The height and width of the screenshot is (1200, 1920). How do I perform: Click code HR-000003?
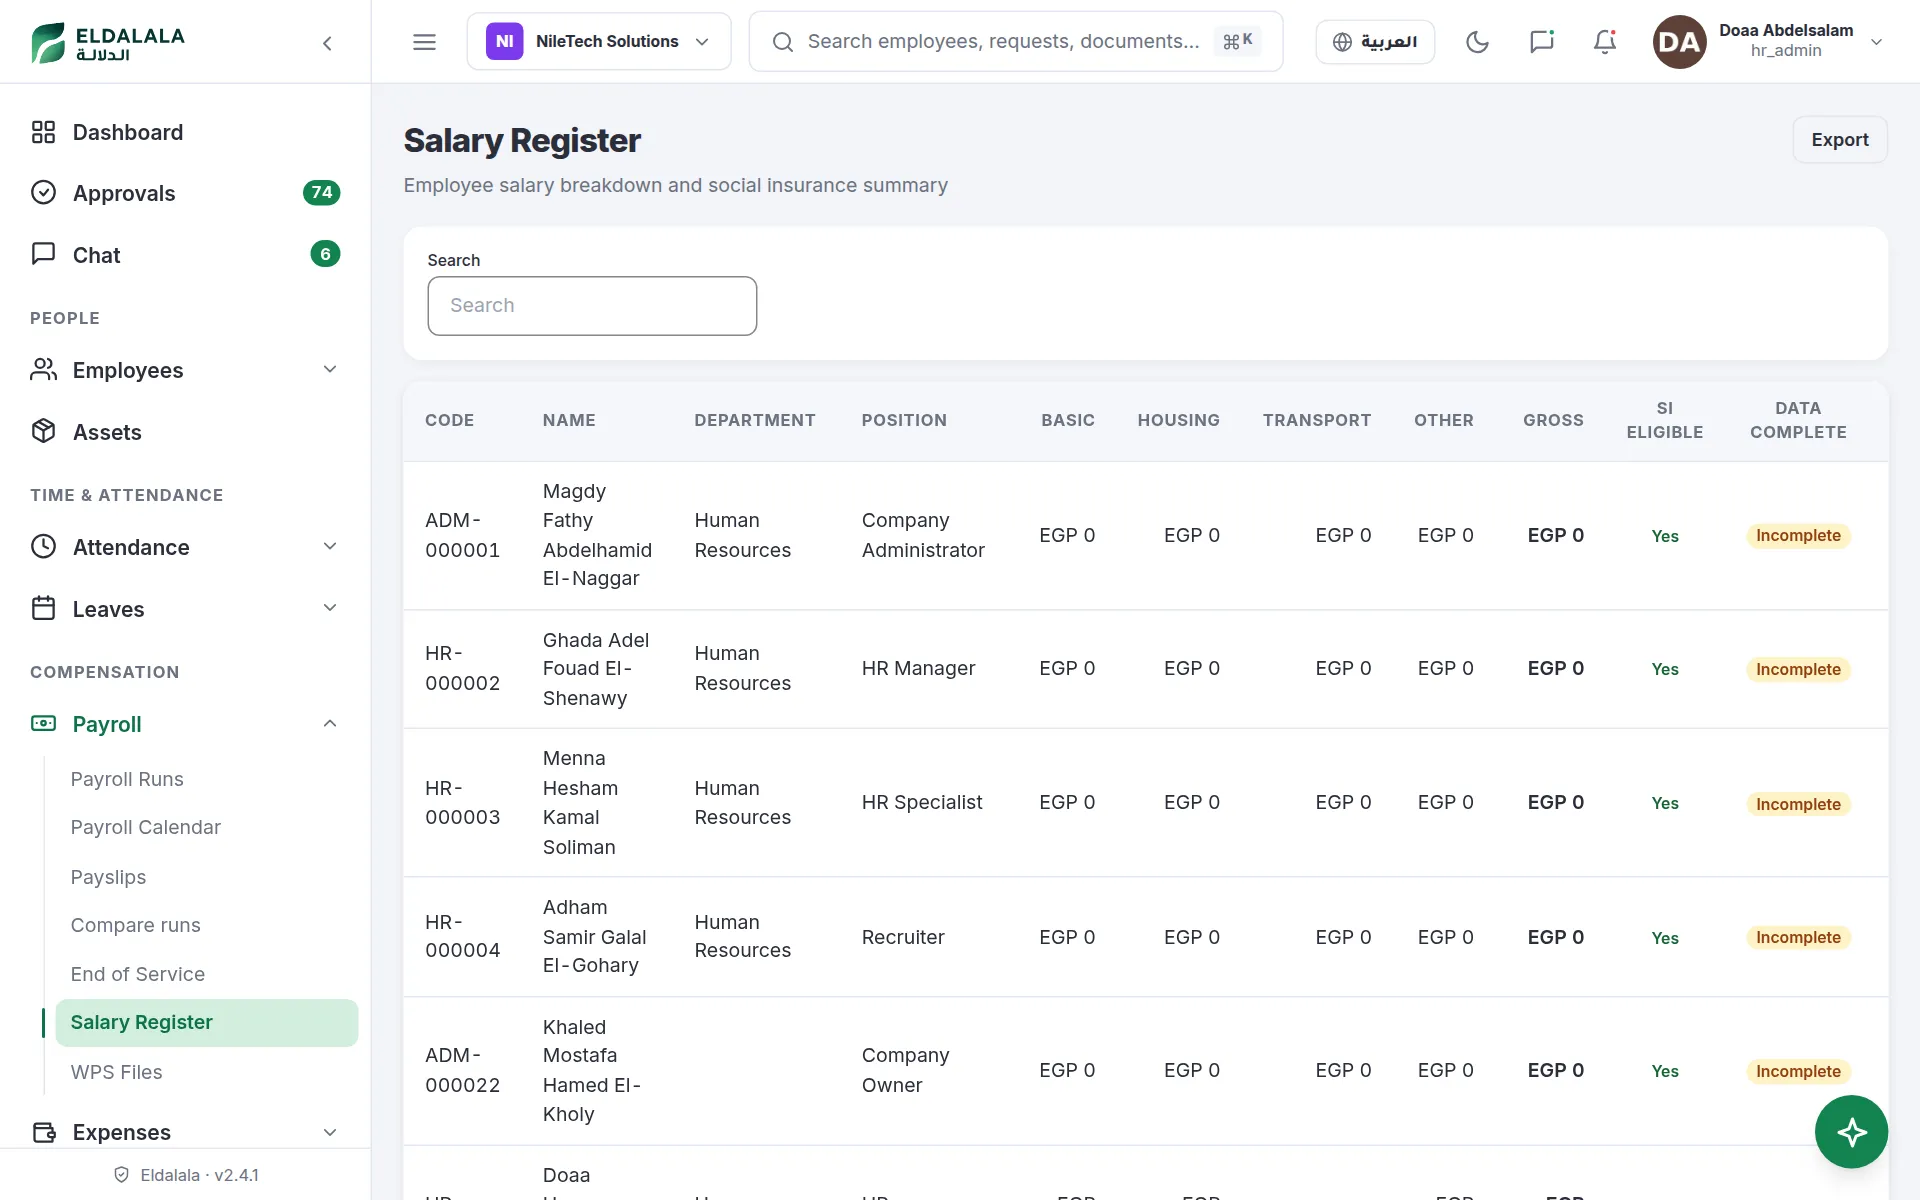point(462,803)
